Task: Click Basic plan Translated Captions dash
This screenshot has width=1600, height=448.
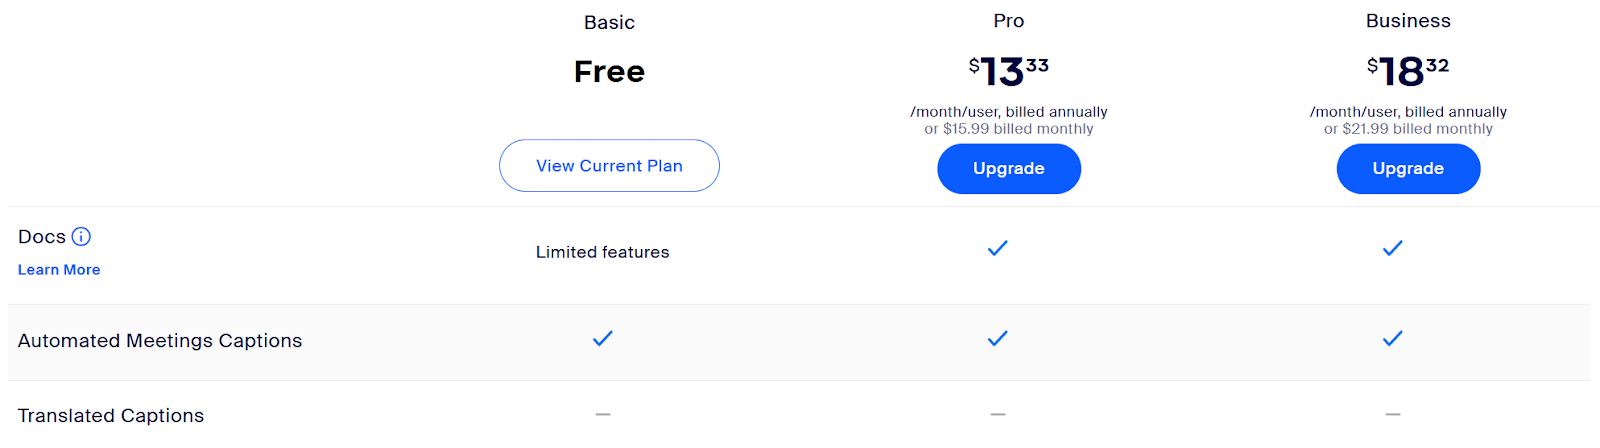Action: 602,414
